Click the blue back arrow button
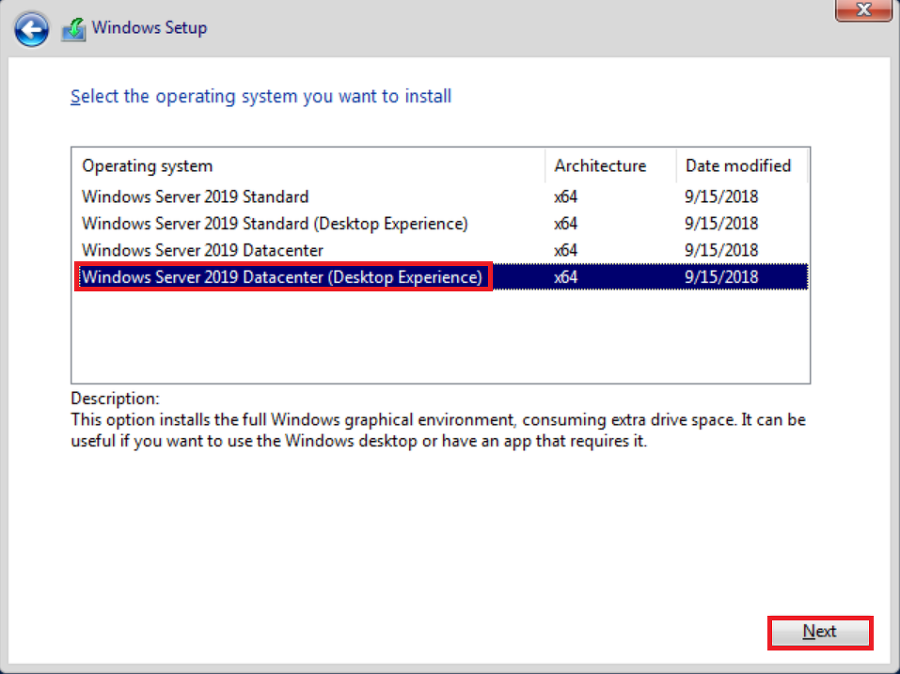Viewport: 900px width, 674px height. tap(31, 29)
